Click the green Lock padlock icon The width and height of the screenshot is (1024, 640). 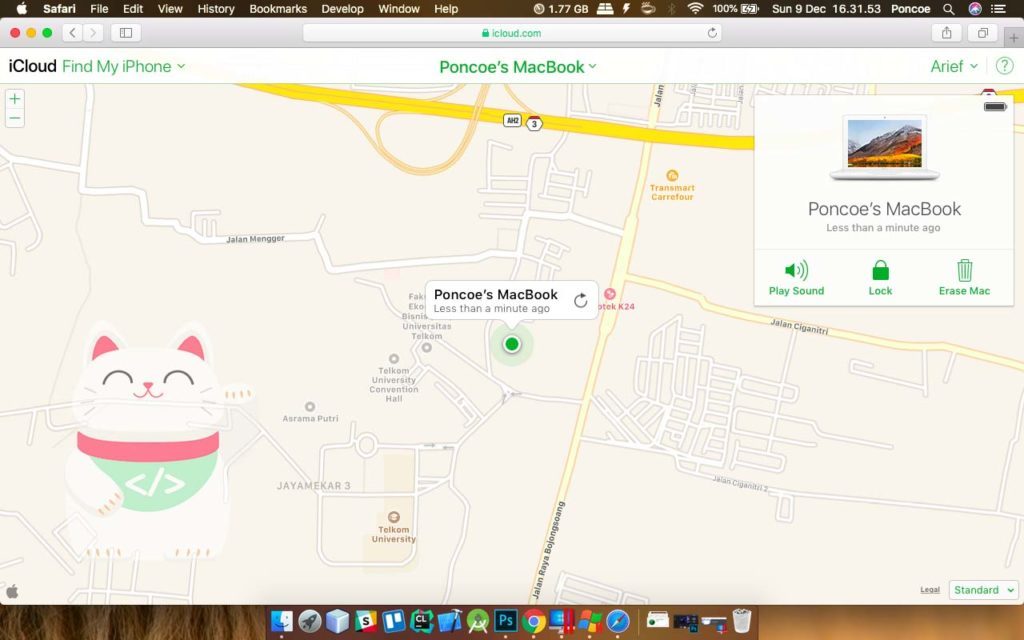880,270
